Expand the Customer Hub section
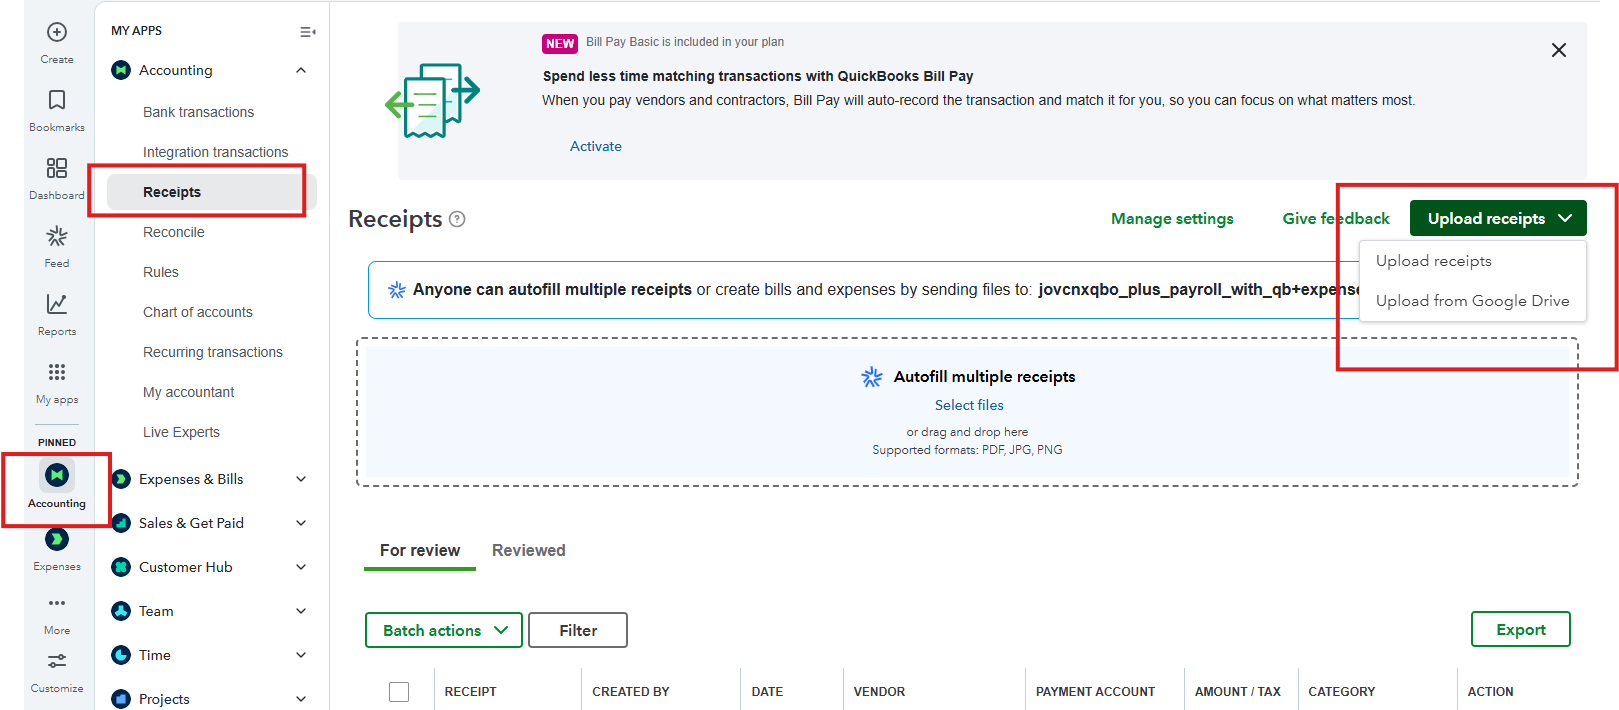This screenshot has height=710, width=1619. pos(301,567)
